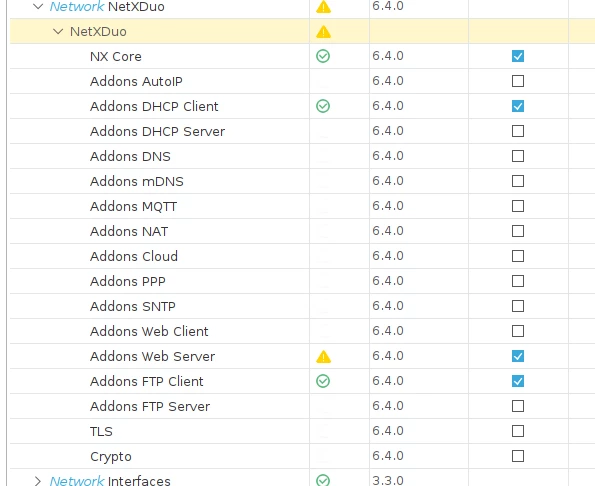Enable Addons PPP checkbox
The height and width of the screenshot is (486, 595).
tap(518, 281)
